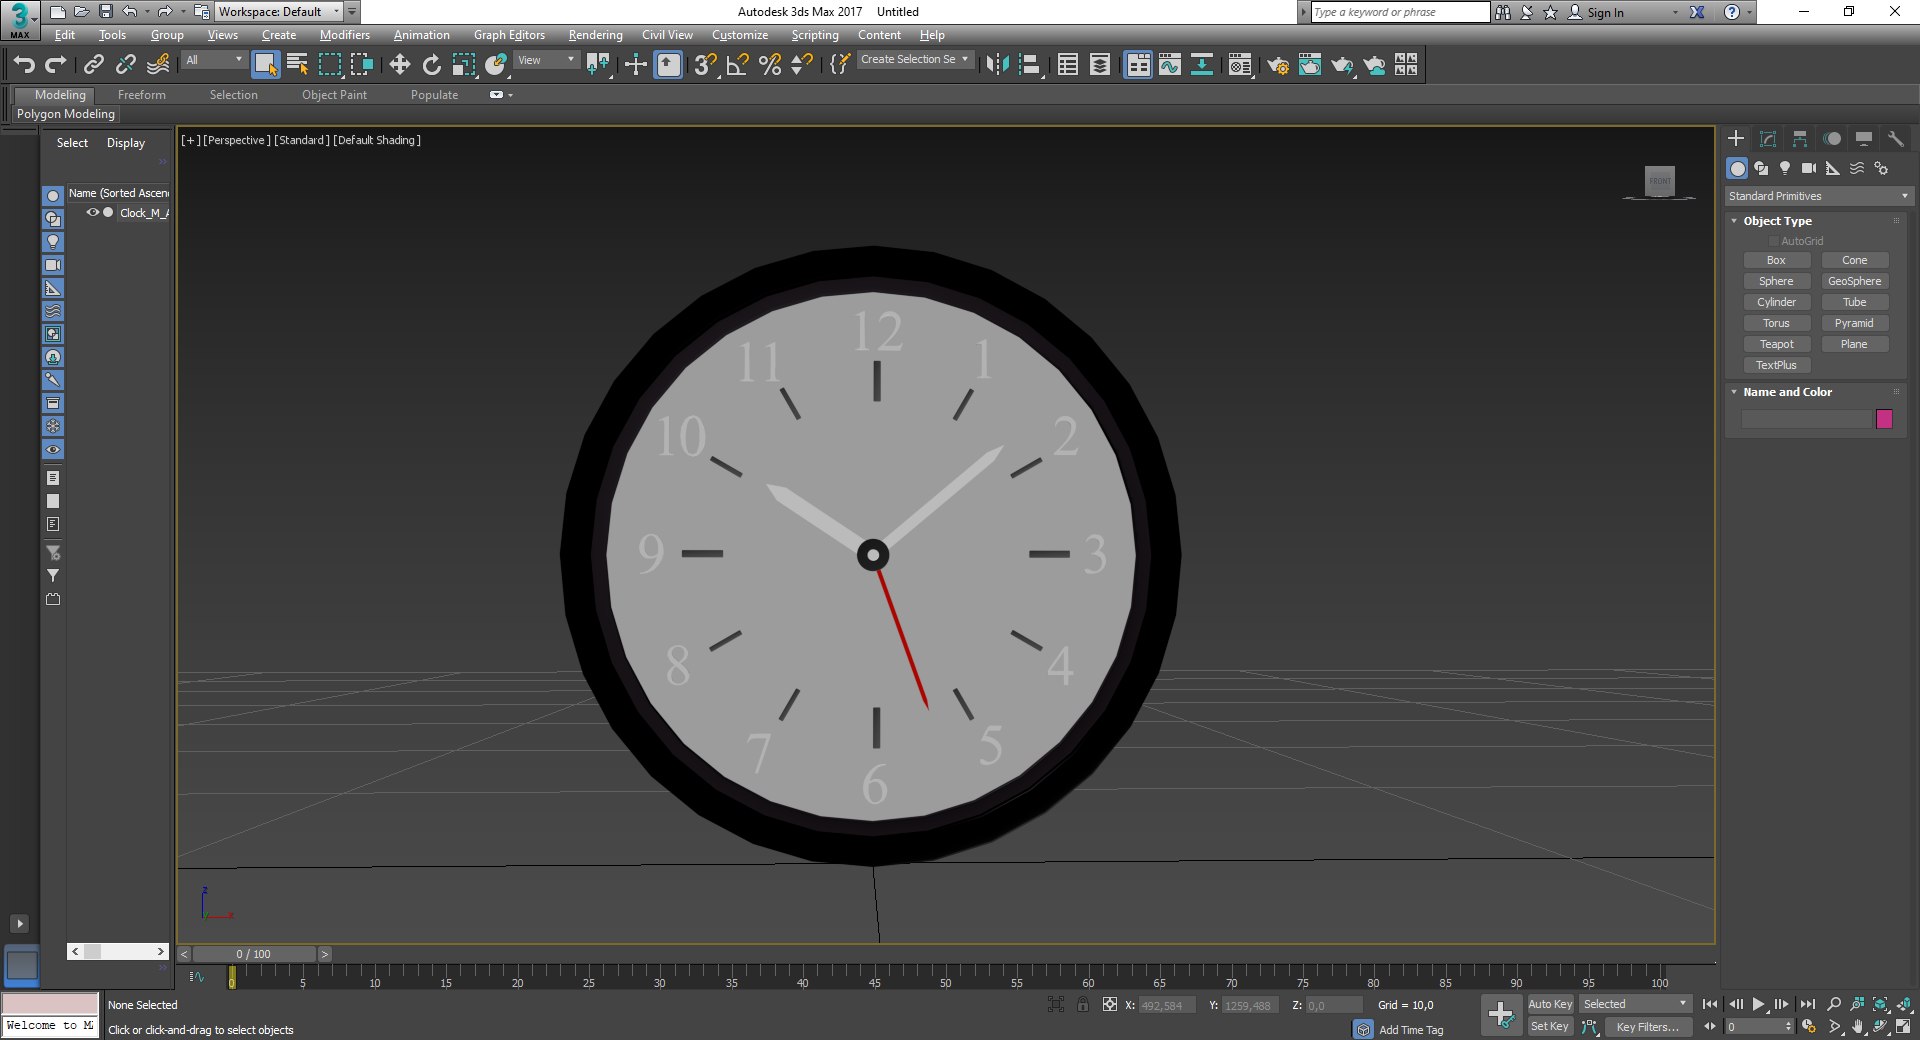The height and width of the screenshot is (1040, 1920).
Task: Switch to the Freeform ribbon tab
Action: point(142,95)
